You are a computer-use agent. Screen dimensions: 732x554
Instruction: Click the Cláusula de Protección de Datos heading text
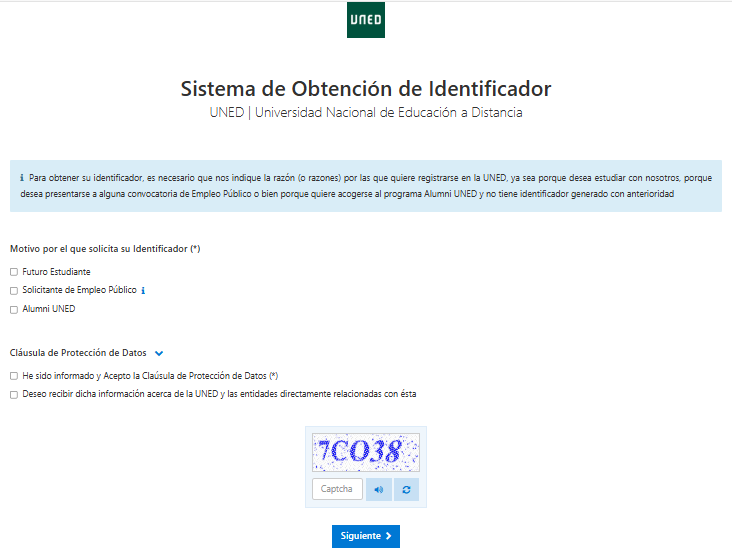[78, 353]
